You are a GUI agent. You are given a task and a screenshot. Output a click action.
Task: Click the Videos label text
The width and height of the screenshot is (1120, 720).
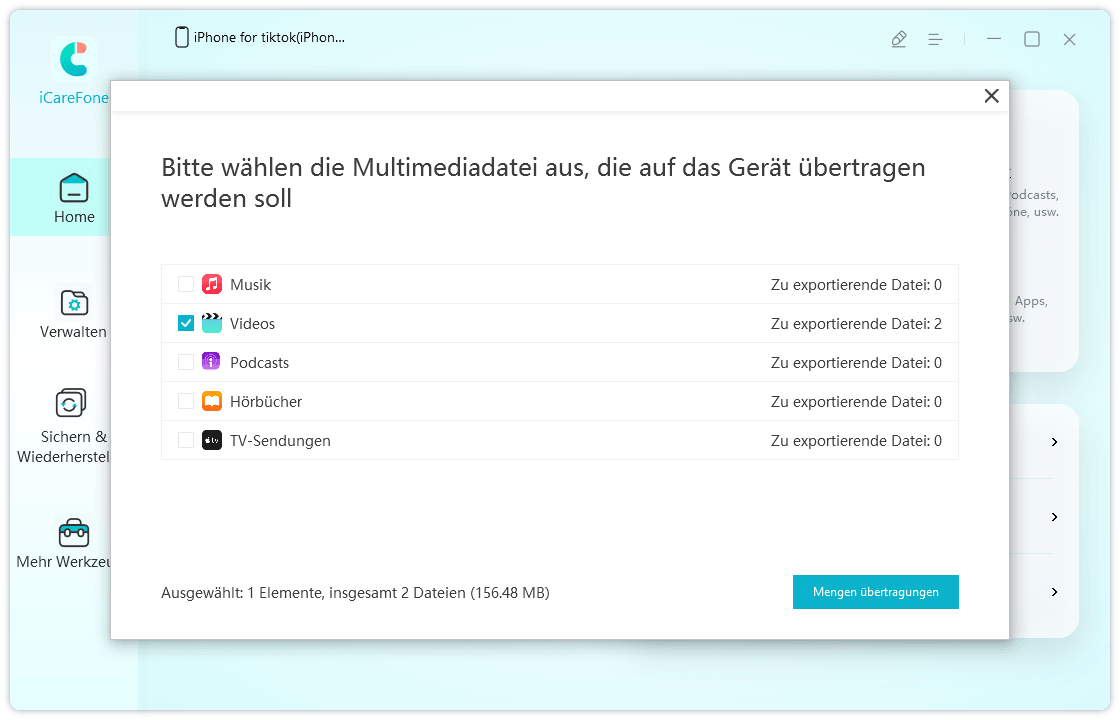(252, 324)
